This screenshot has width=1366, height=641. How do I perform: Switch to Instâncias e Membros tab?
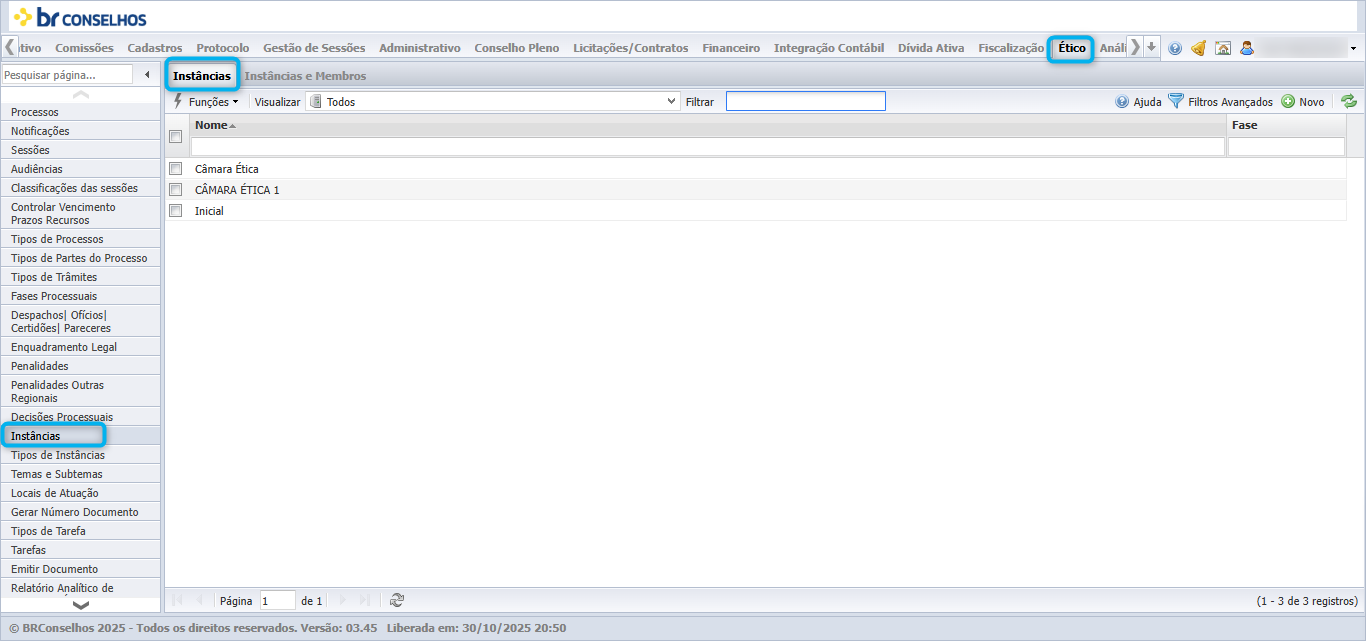[x=305, y=76]
